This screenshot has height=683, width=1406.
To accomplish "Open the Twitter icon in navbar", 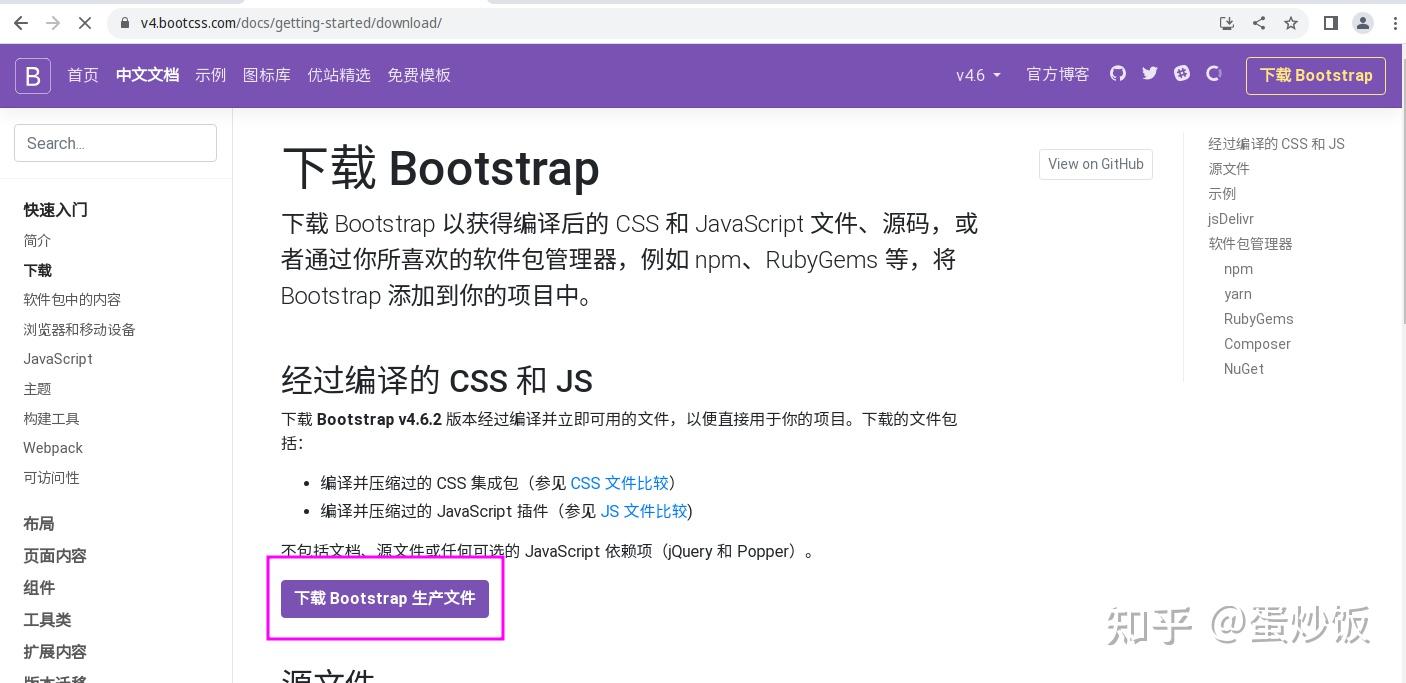I will (1150, 73).
